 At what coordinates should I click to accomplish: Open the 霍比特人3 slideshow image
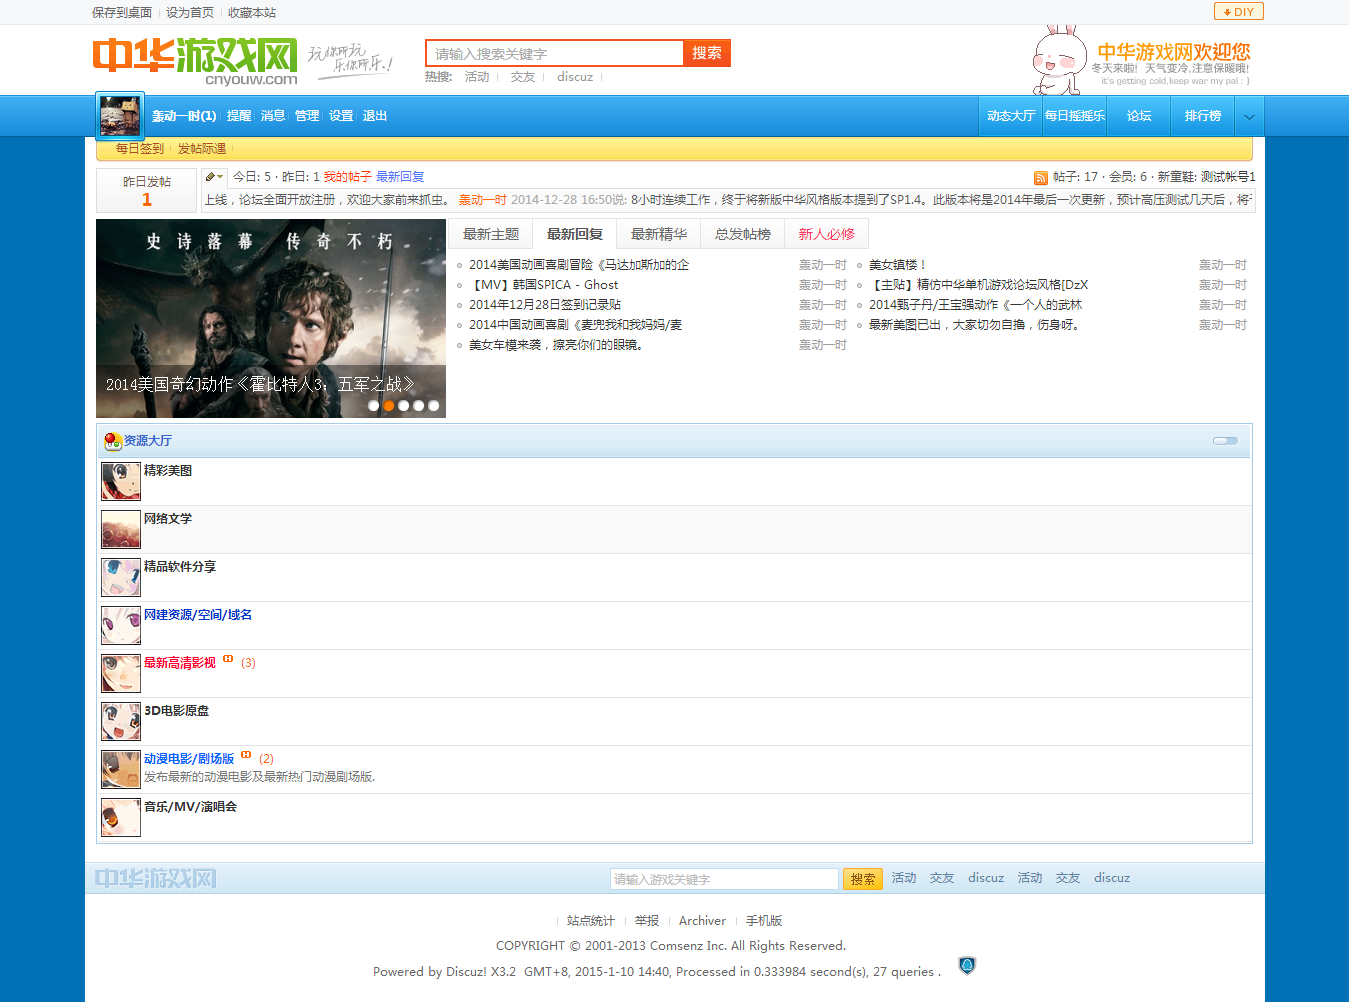click(271, 318)
